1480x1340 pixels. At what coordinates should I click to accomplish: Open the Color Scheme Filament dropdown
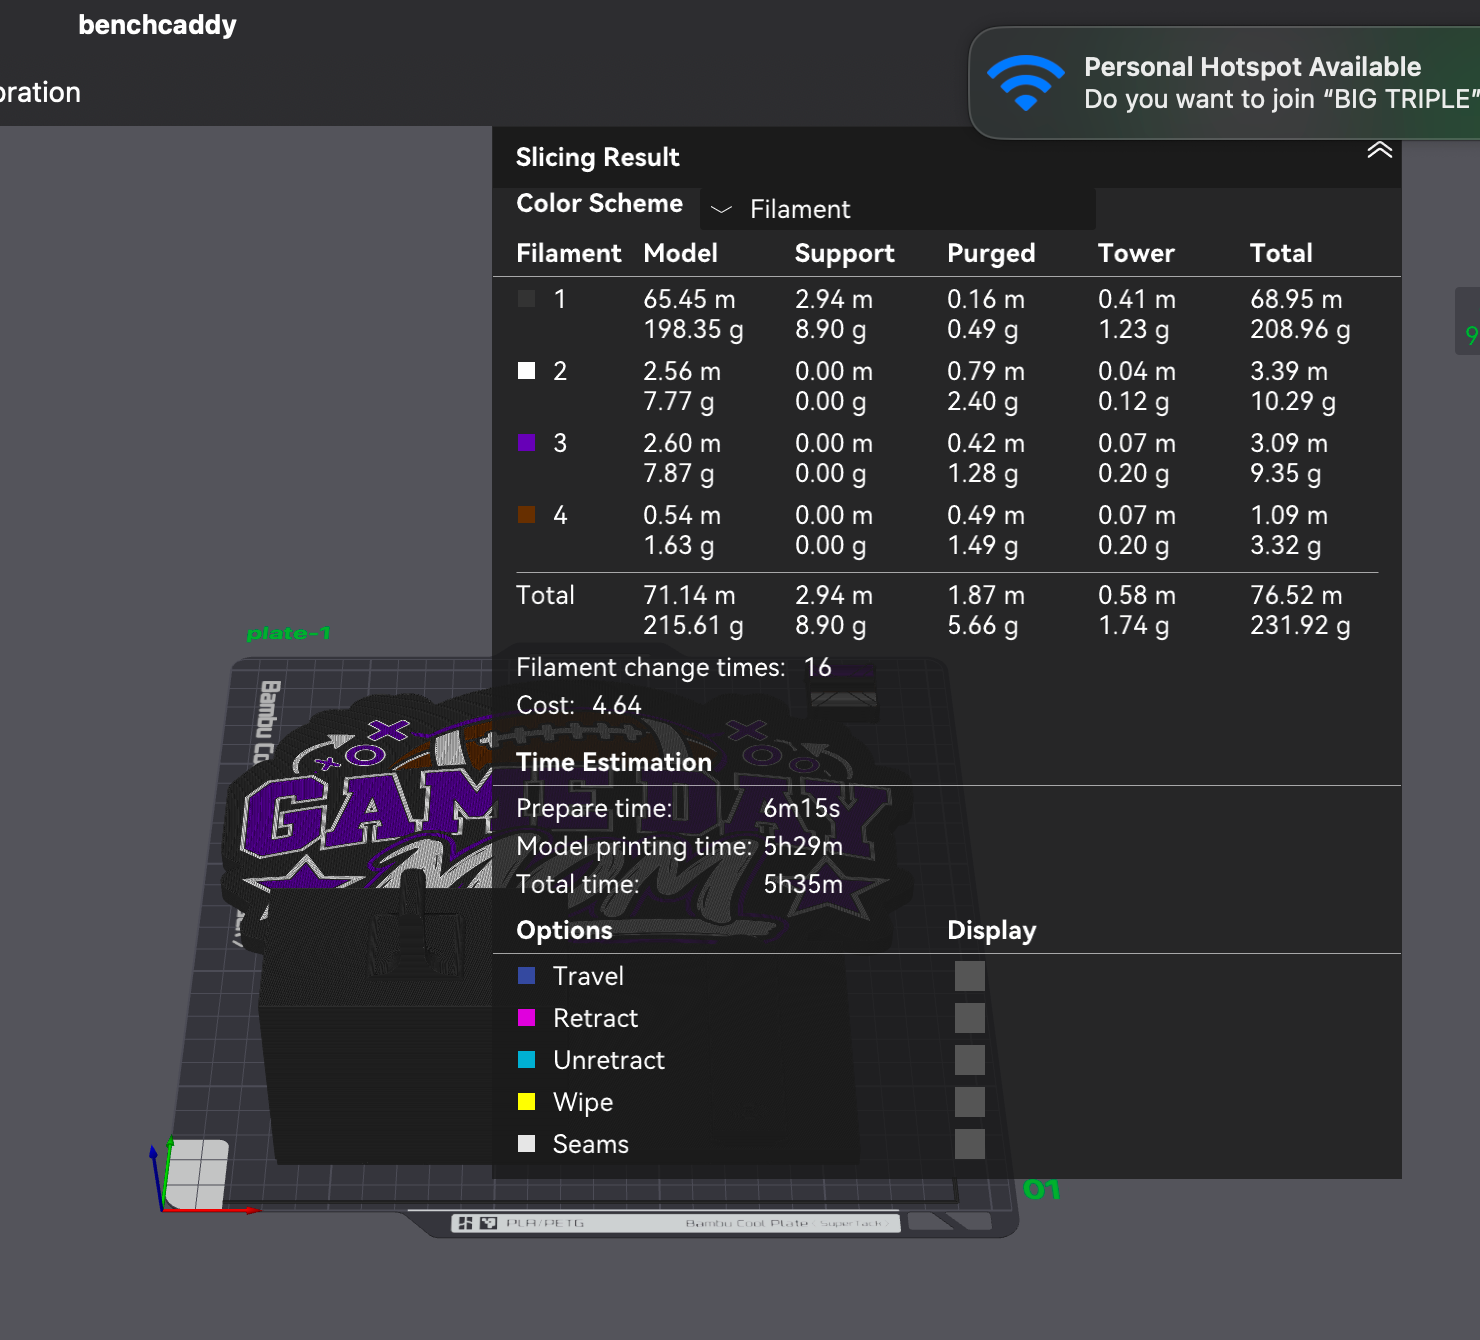[897, 209]
